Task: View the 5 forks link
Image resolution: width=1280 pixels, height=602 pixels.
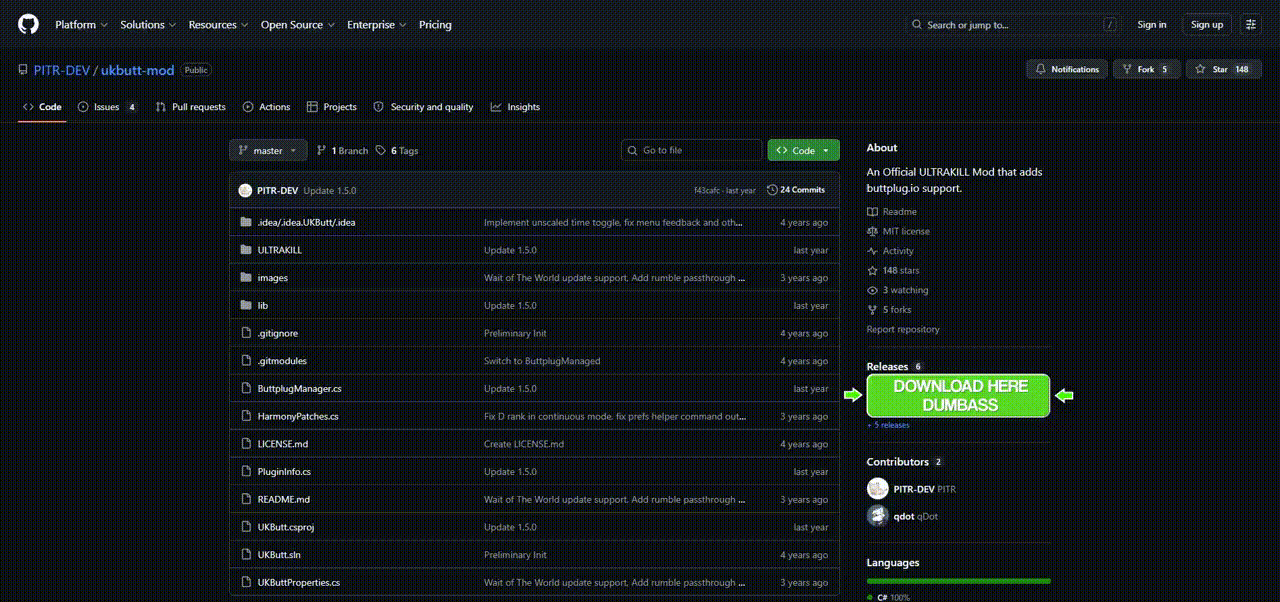Action: (x=889, y=310)
